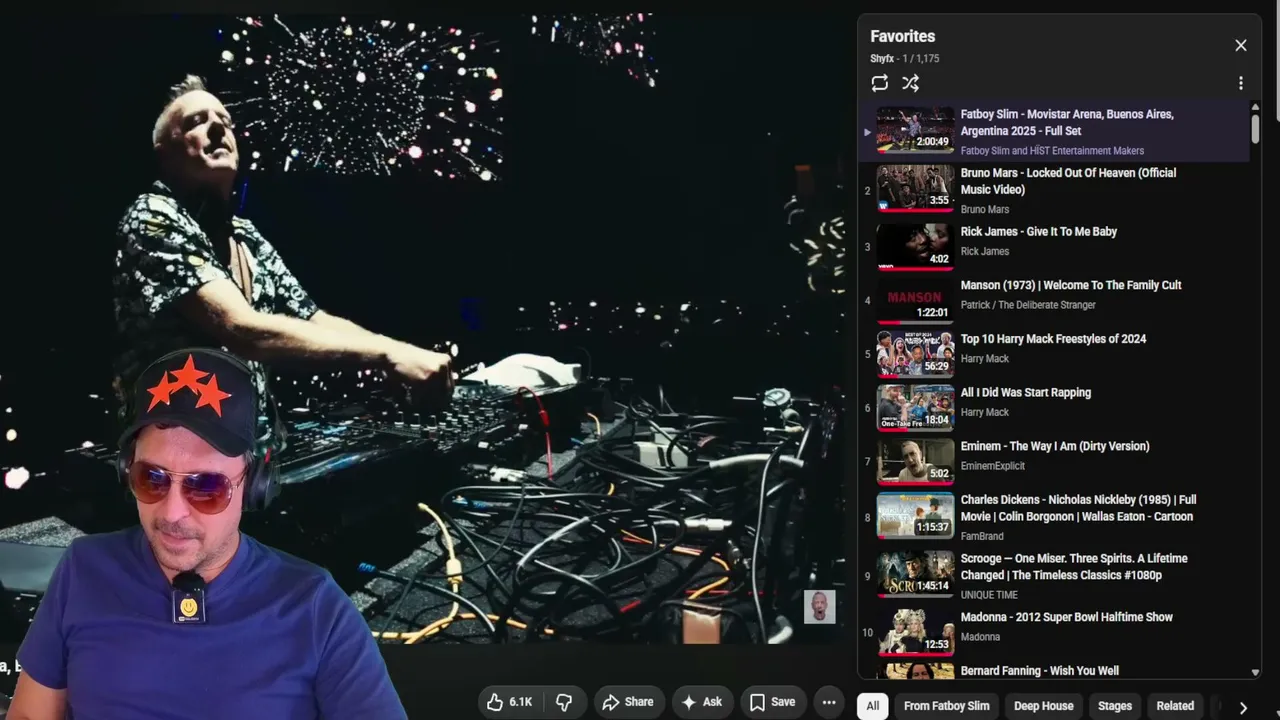Viewport: 1280px width, 720px height.
Task: Dislike this video
Action: [x=564, y=702]
